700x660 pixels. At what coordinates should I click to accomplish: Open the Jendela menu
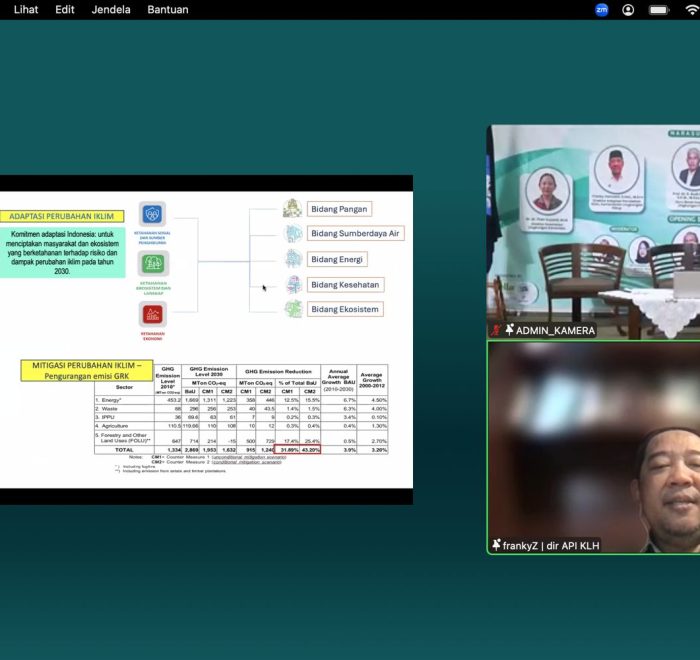(111, 10)
